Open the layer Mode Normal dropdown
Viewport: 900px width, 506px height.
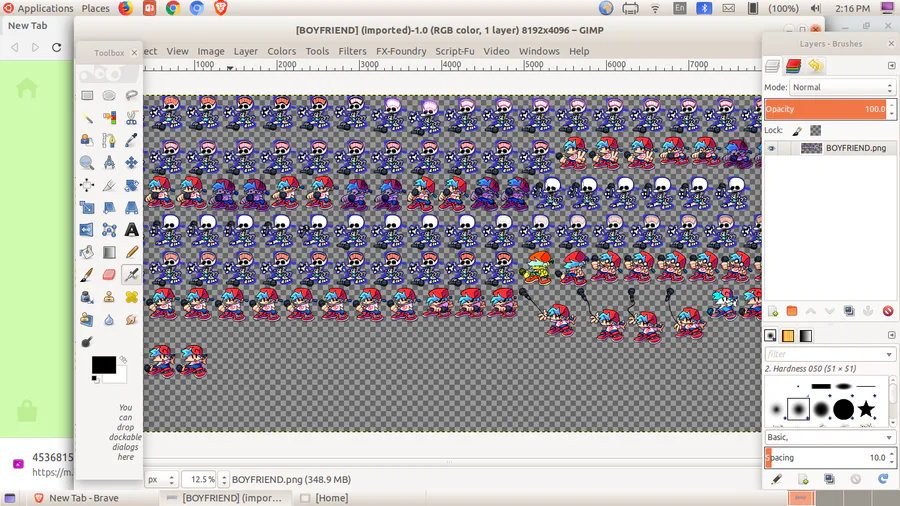coord(842,87)
